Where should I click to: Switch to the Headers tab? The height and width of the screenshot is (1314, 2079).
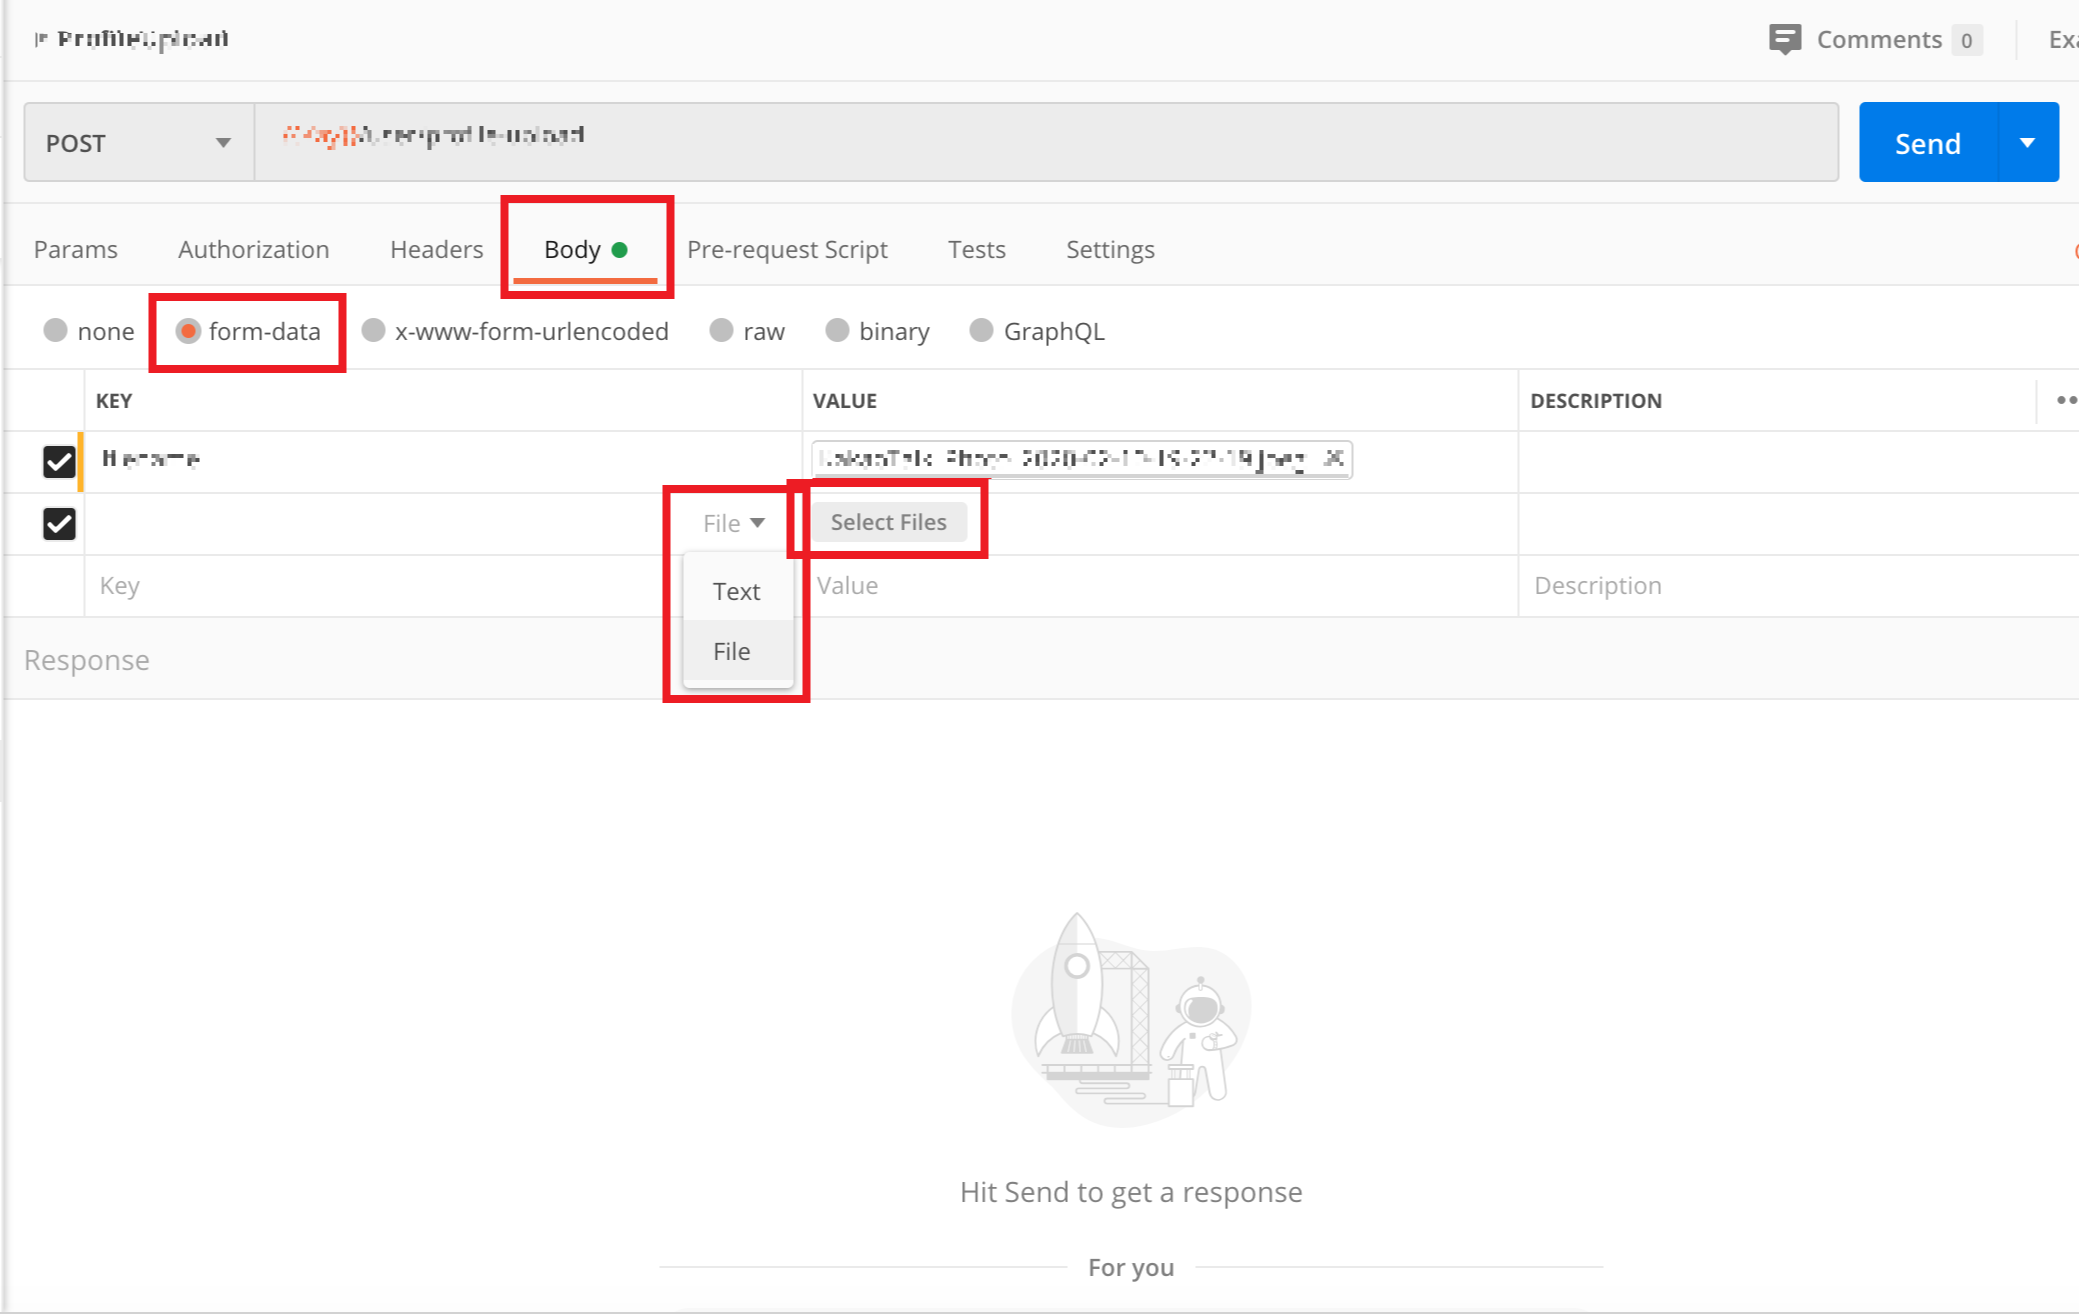click(x=436, y=249)
